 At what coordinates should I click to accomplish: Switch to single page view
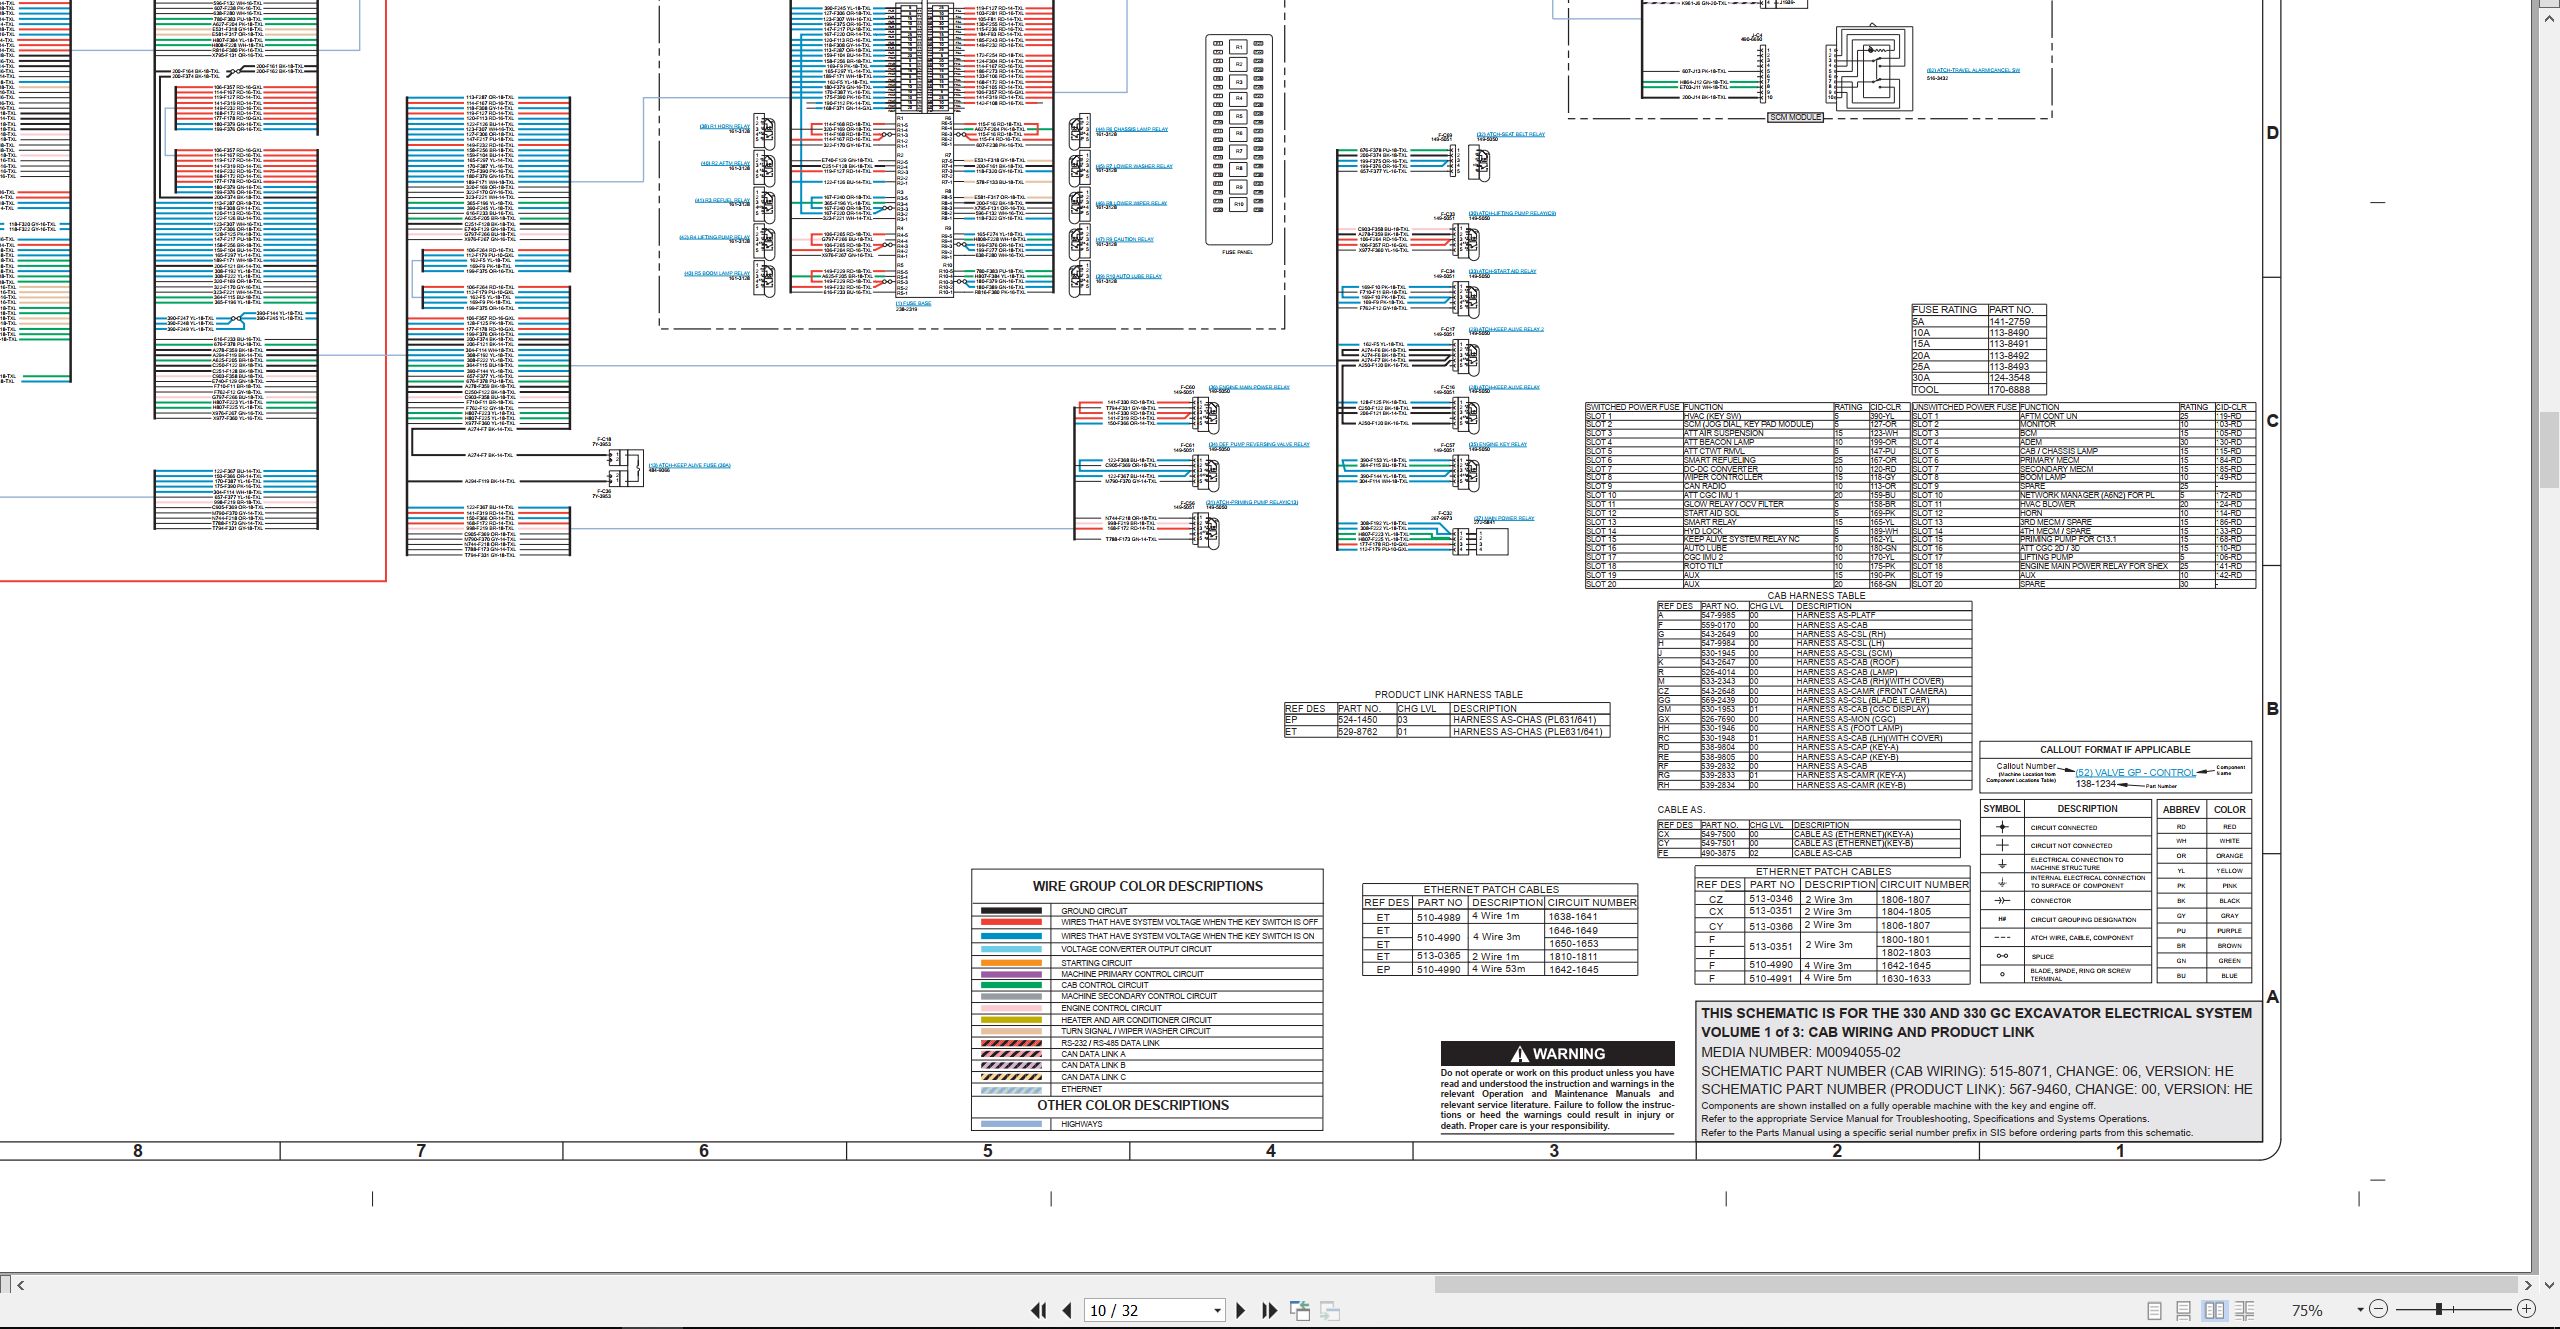point(2155,1310)
